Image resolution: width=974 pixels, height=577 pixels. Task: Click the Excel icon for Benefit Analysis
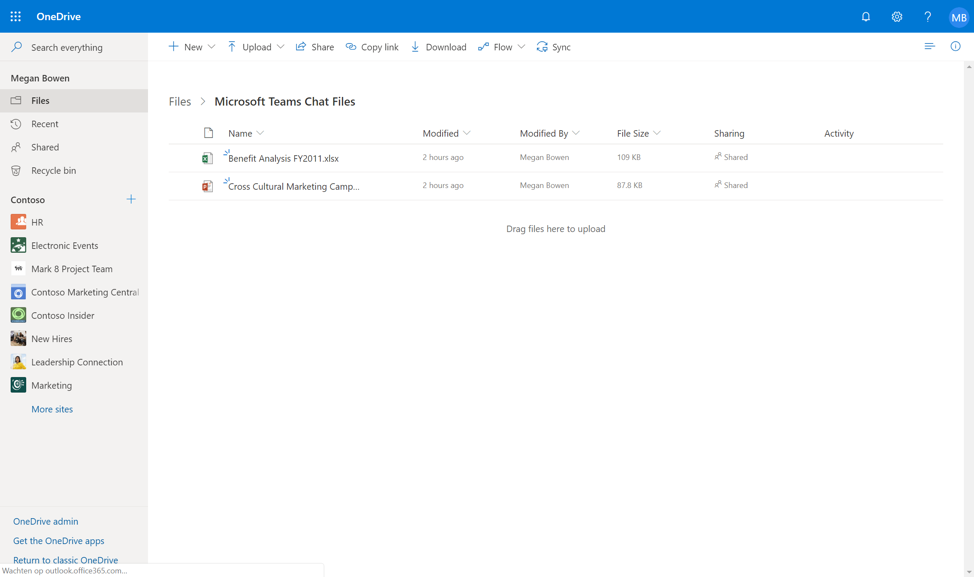(207, 158)
